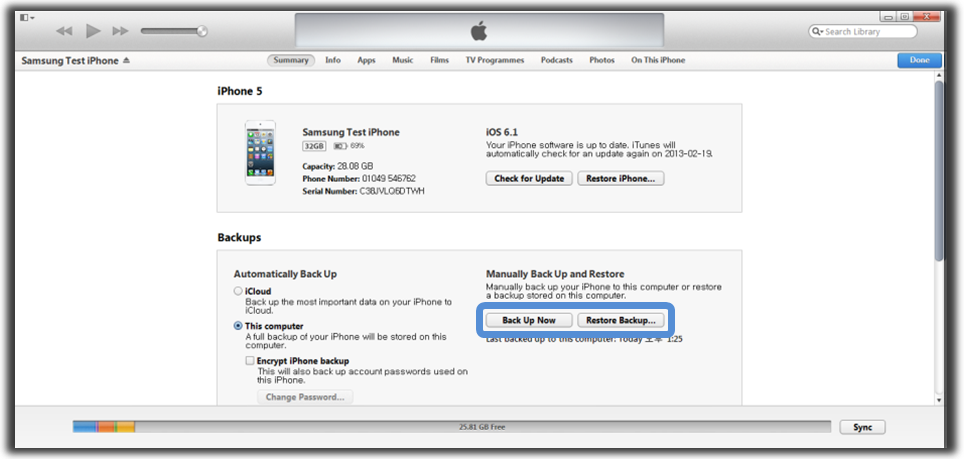Screen dimensions: 964x459
Task: Click the Change Password button
Action: point(305,397)
